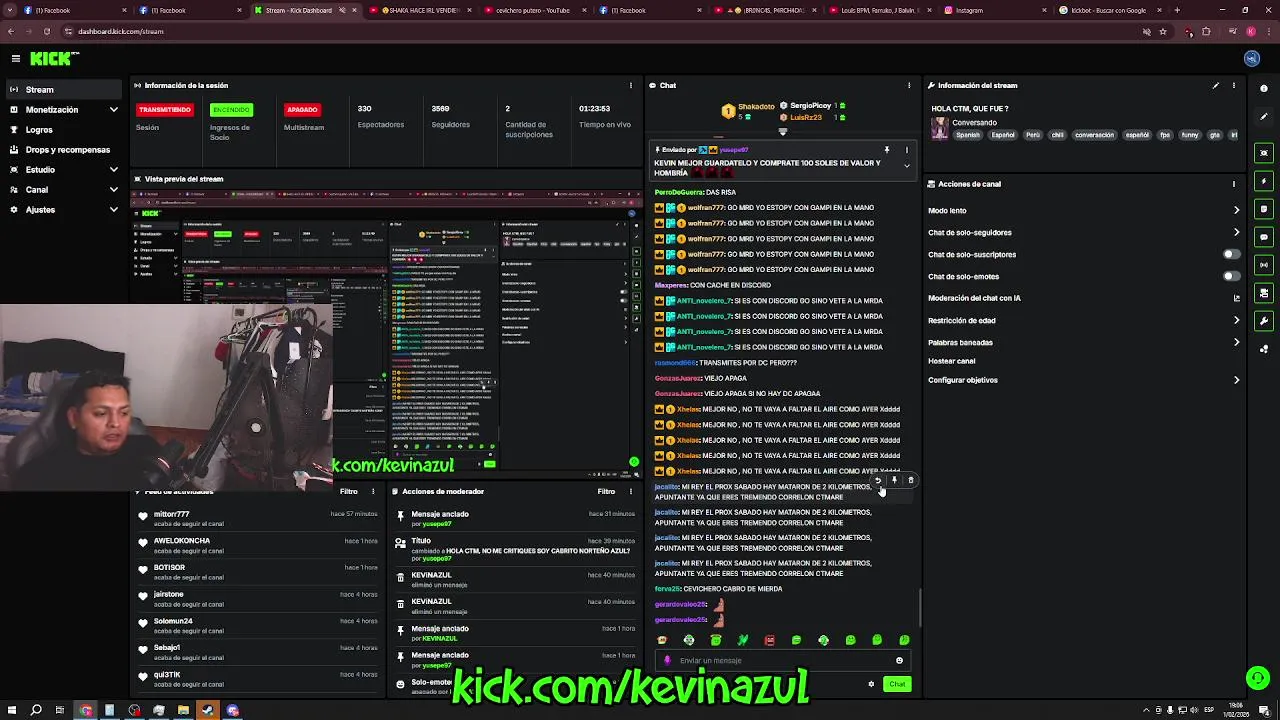The image size is (1280, 720).
Task: Open Configurar objetivos chevron
Action: (x=1236, y=380)
